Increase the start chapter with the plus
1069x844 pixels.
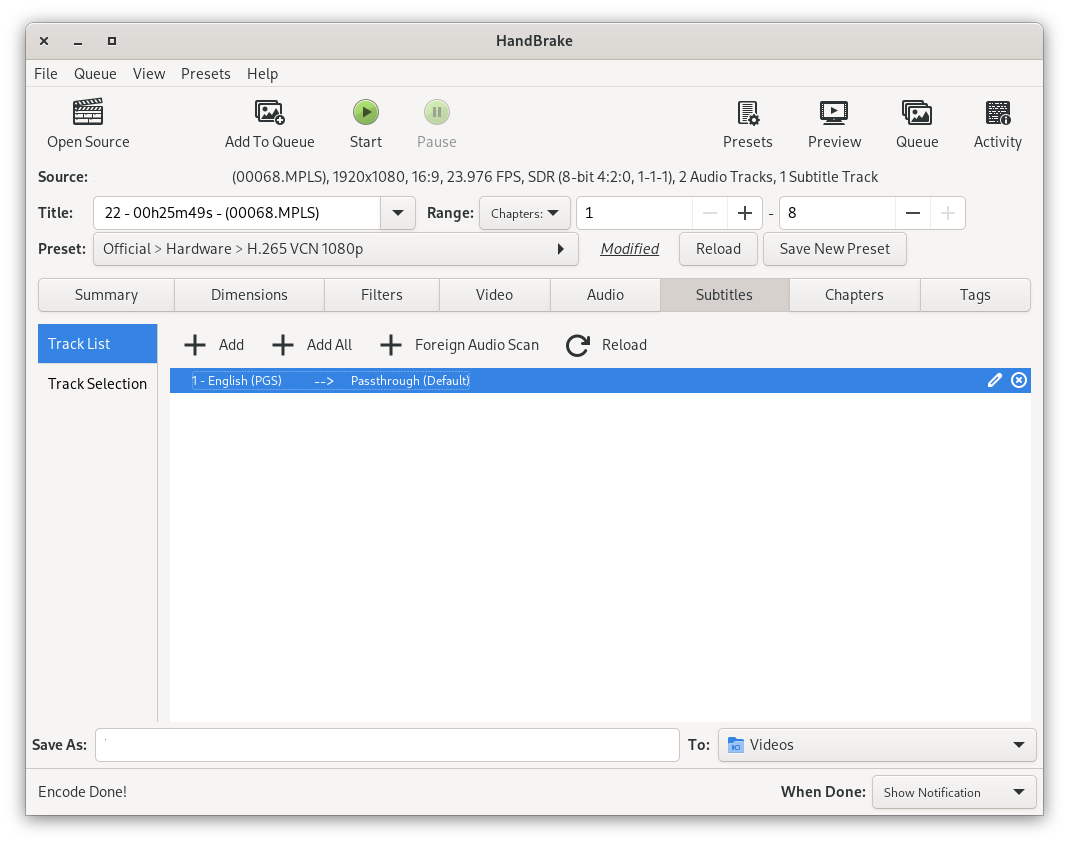pos(744,213)
